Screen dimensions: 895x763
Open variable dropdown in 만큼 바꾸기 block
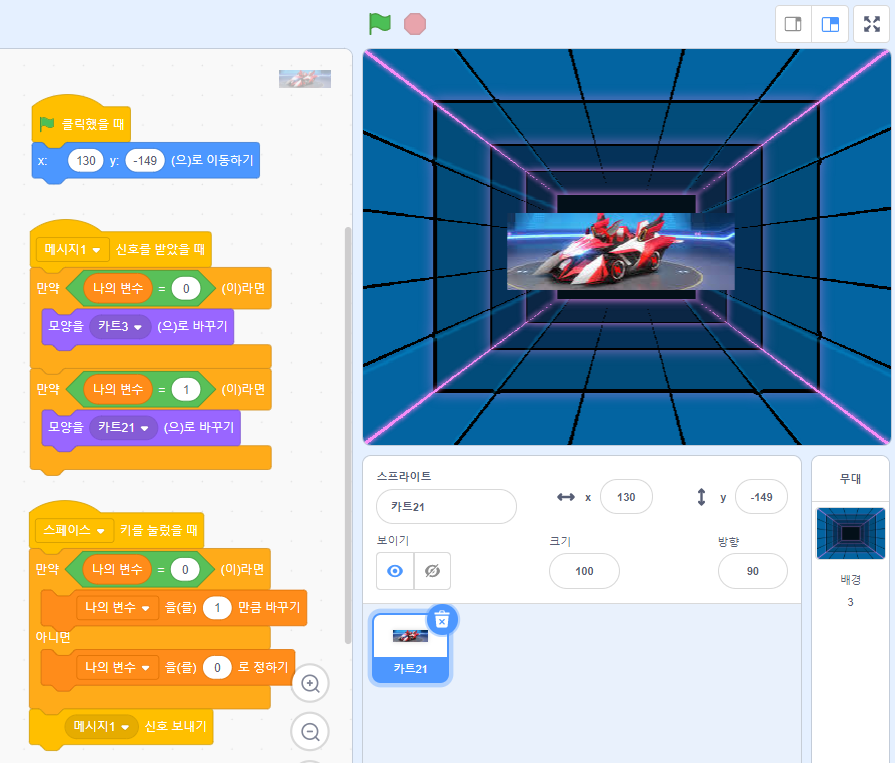(117, 608)
